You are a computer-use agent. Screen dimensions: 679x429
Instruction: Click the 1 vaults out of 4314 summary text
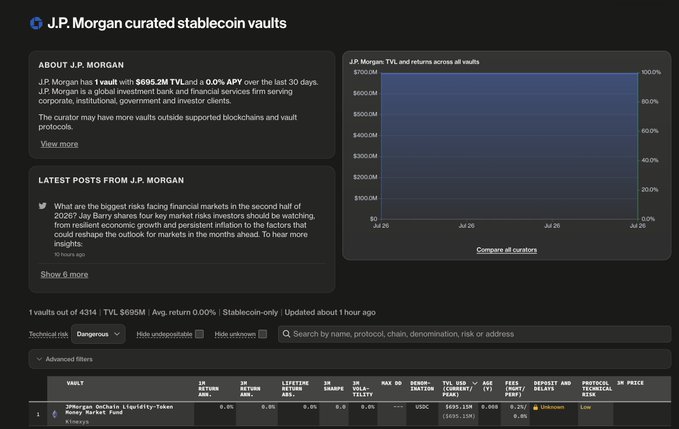[x=63, y=312]
